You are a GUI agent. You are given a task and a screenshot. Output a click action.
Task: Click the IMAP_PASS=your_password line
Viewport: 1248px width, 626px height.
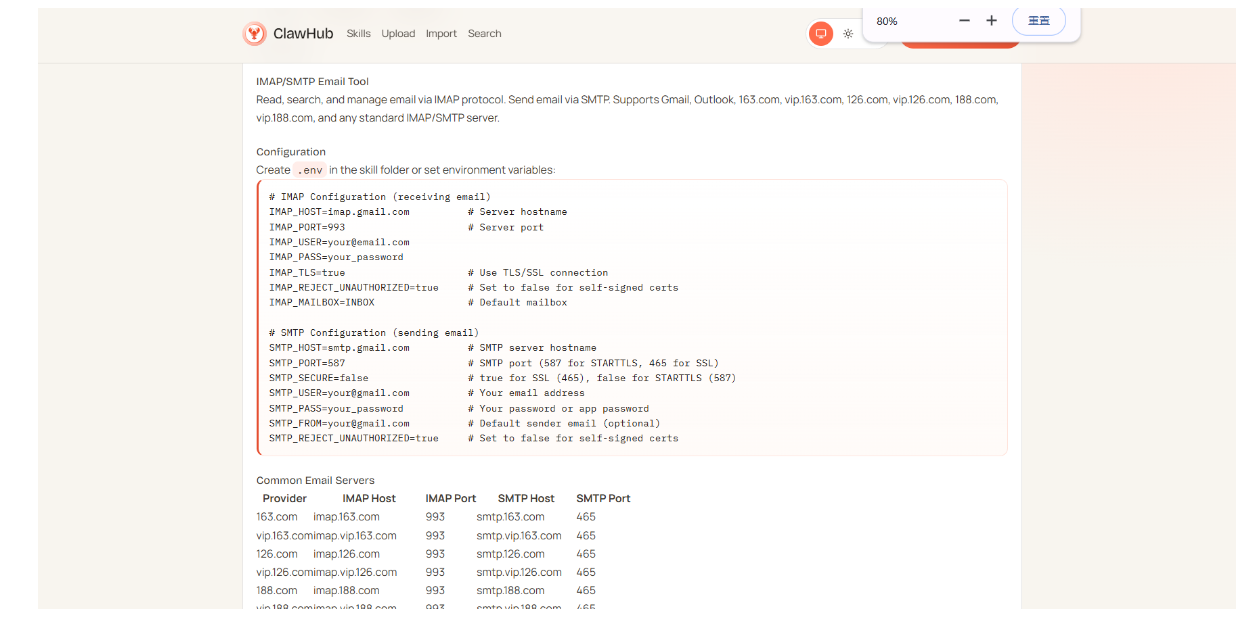tap(336, 257)
